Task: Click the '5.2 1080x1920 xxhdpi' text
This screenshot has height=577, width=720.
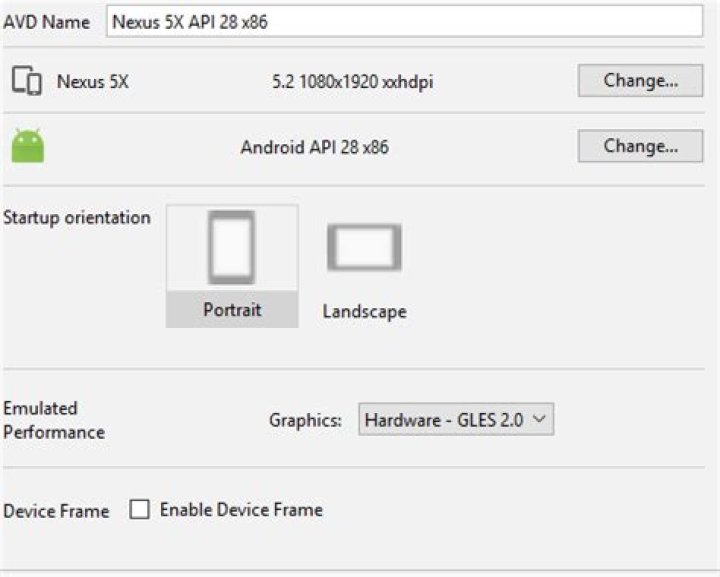Action: (352, 82)
